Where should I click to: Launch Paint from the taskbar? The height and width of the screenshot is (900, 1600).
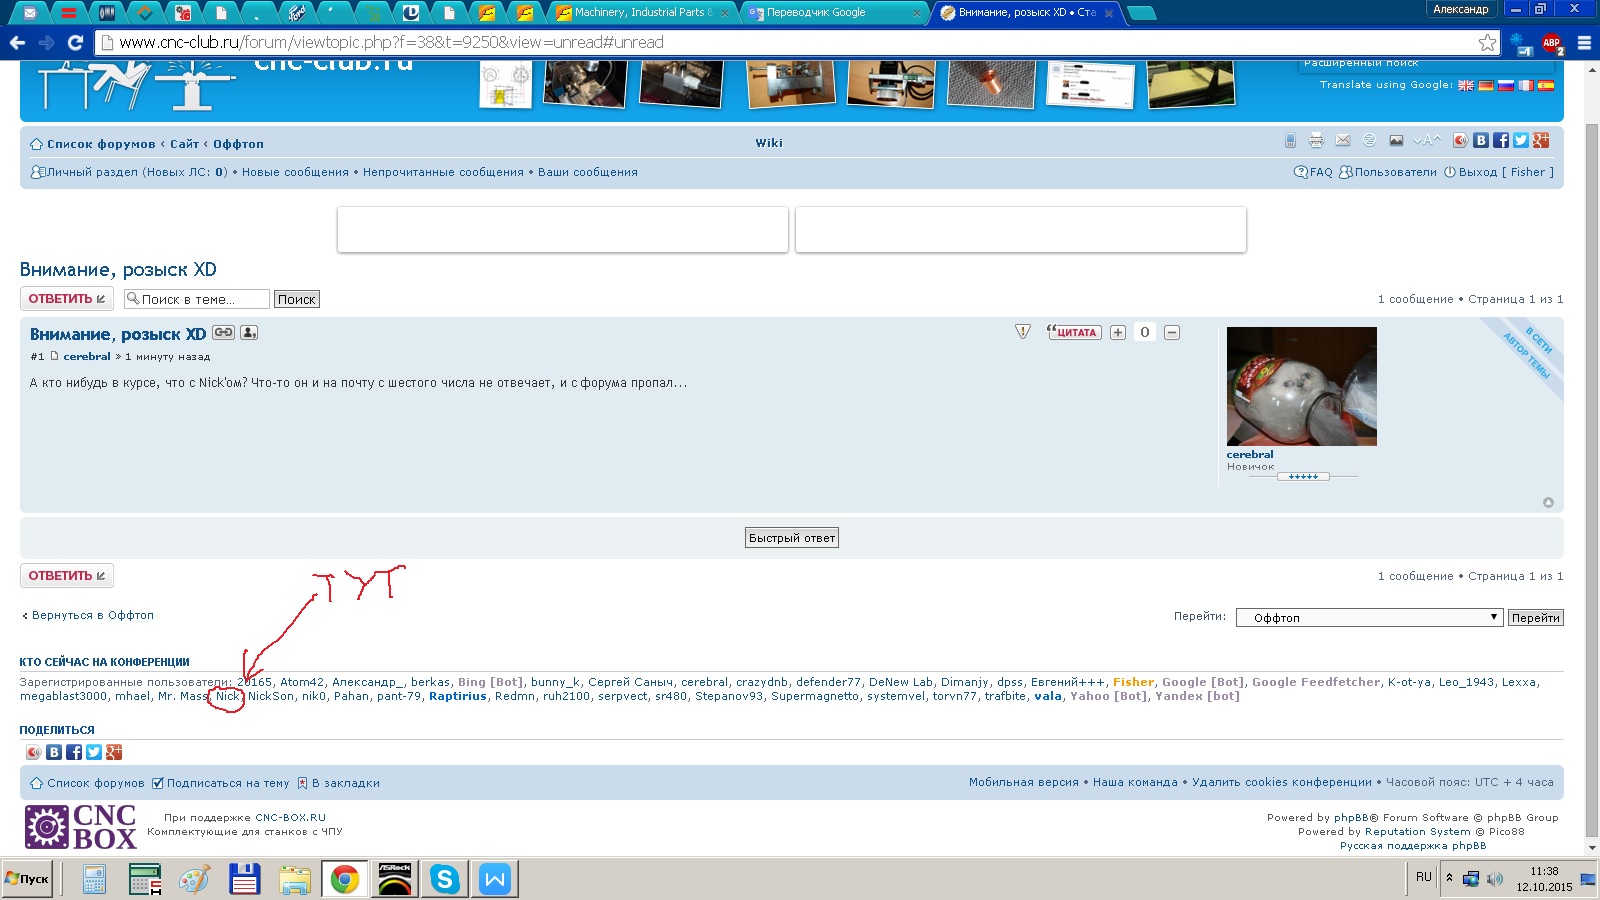[194, 879]
